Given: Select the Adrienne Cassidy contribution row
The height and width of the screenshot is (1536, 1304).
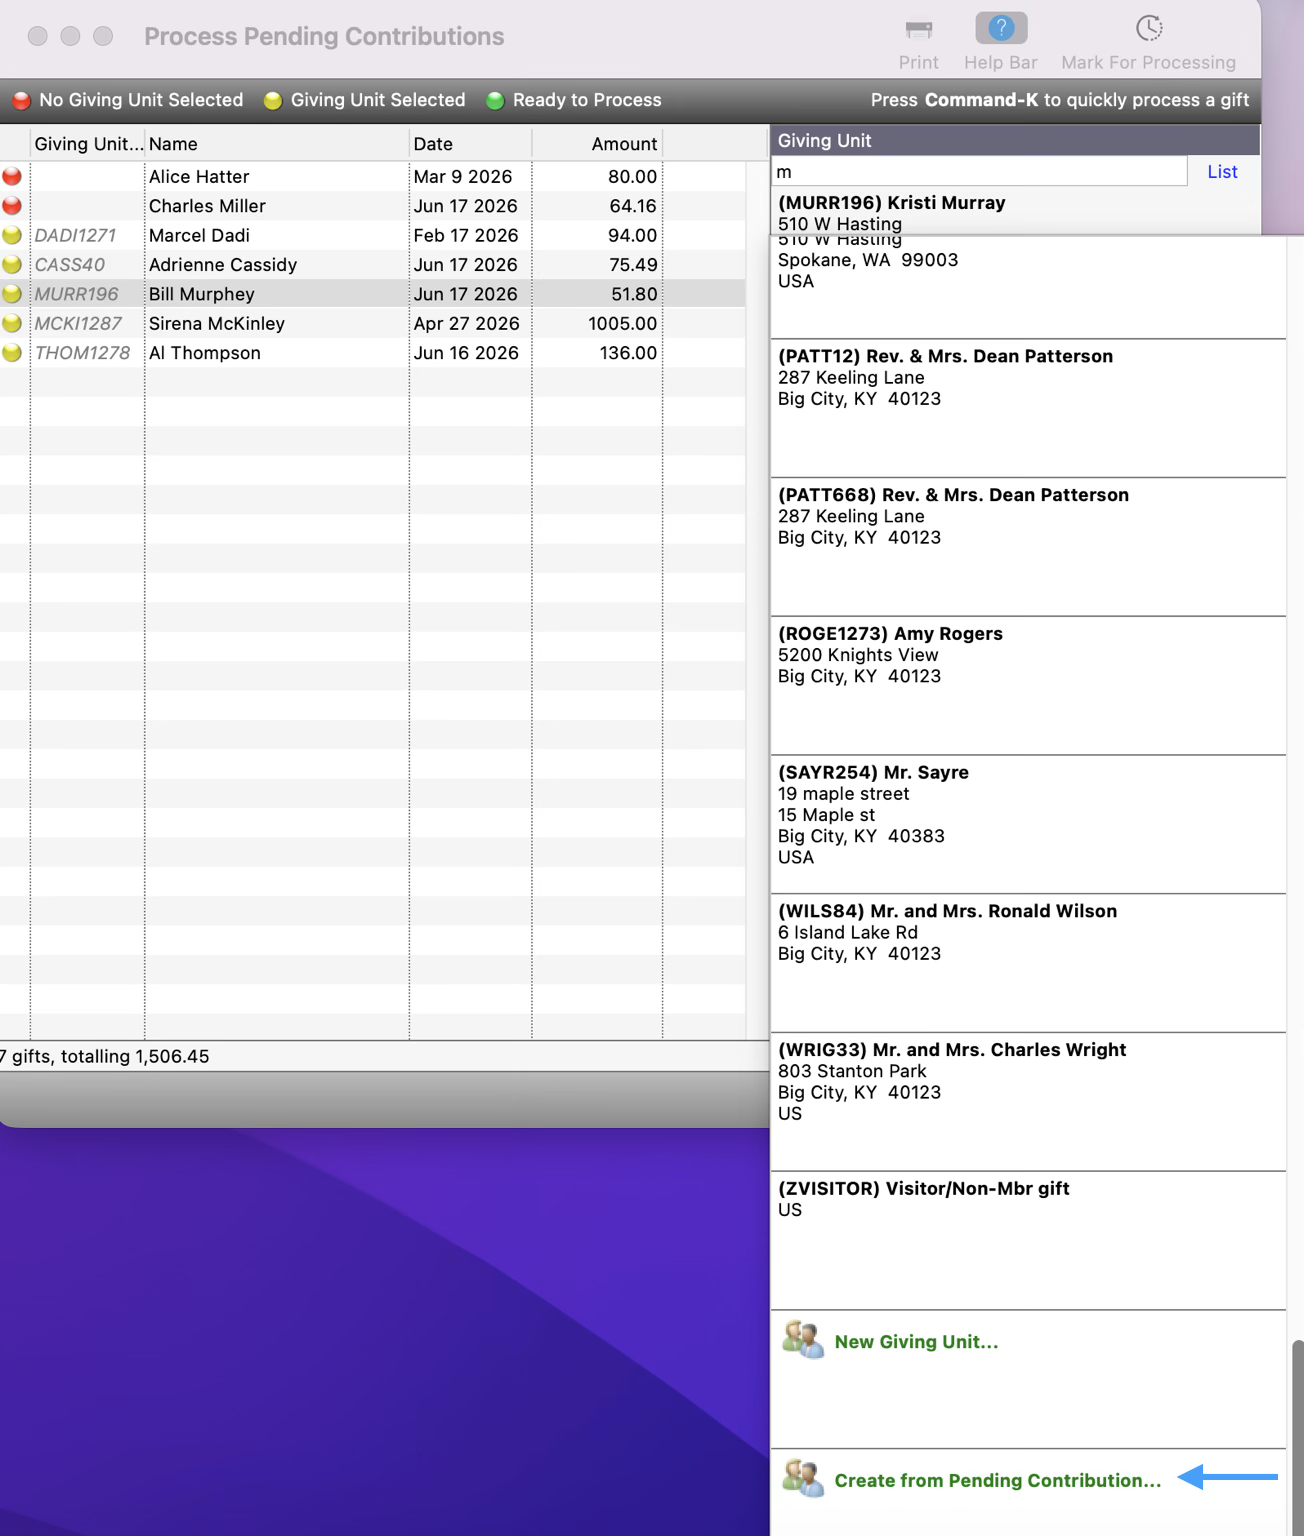Looking at the screenshot, I should (x=372, y=265).
